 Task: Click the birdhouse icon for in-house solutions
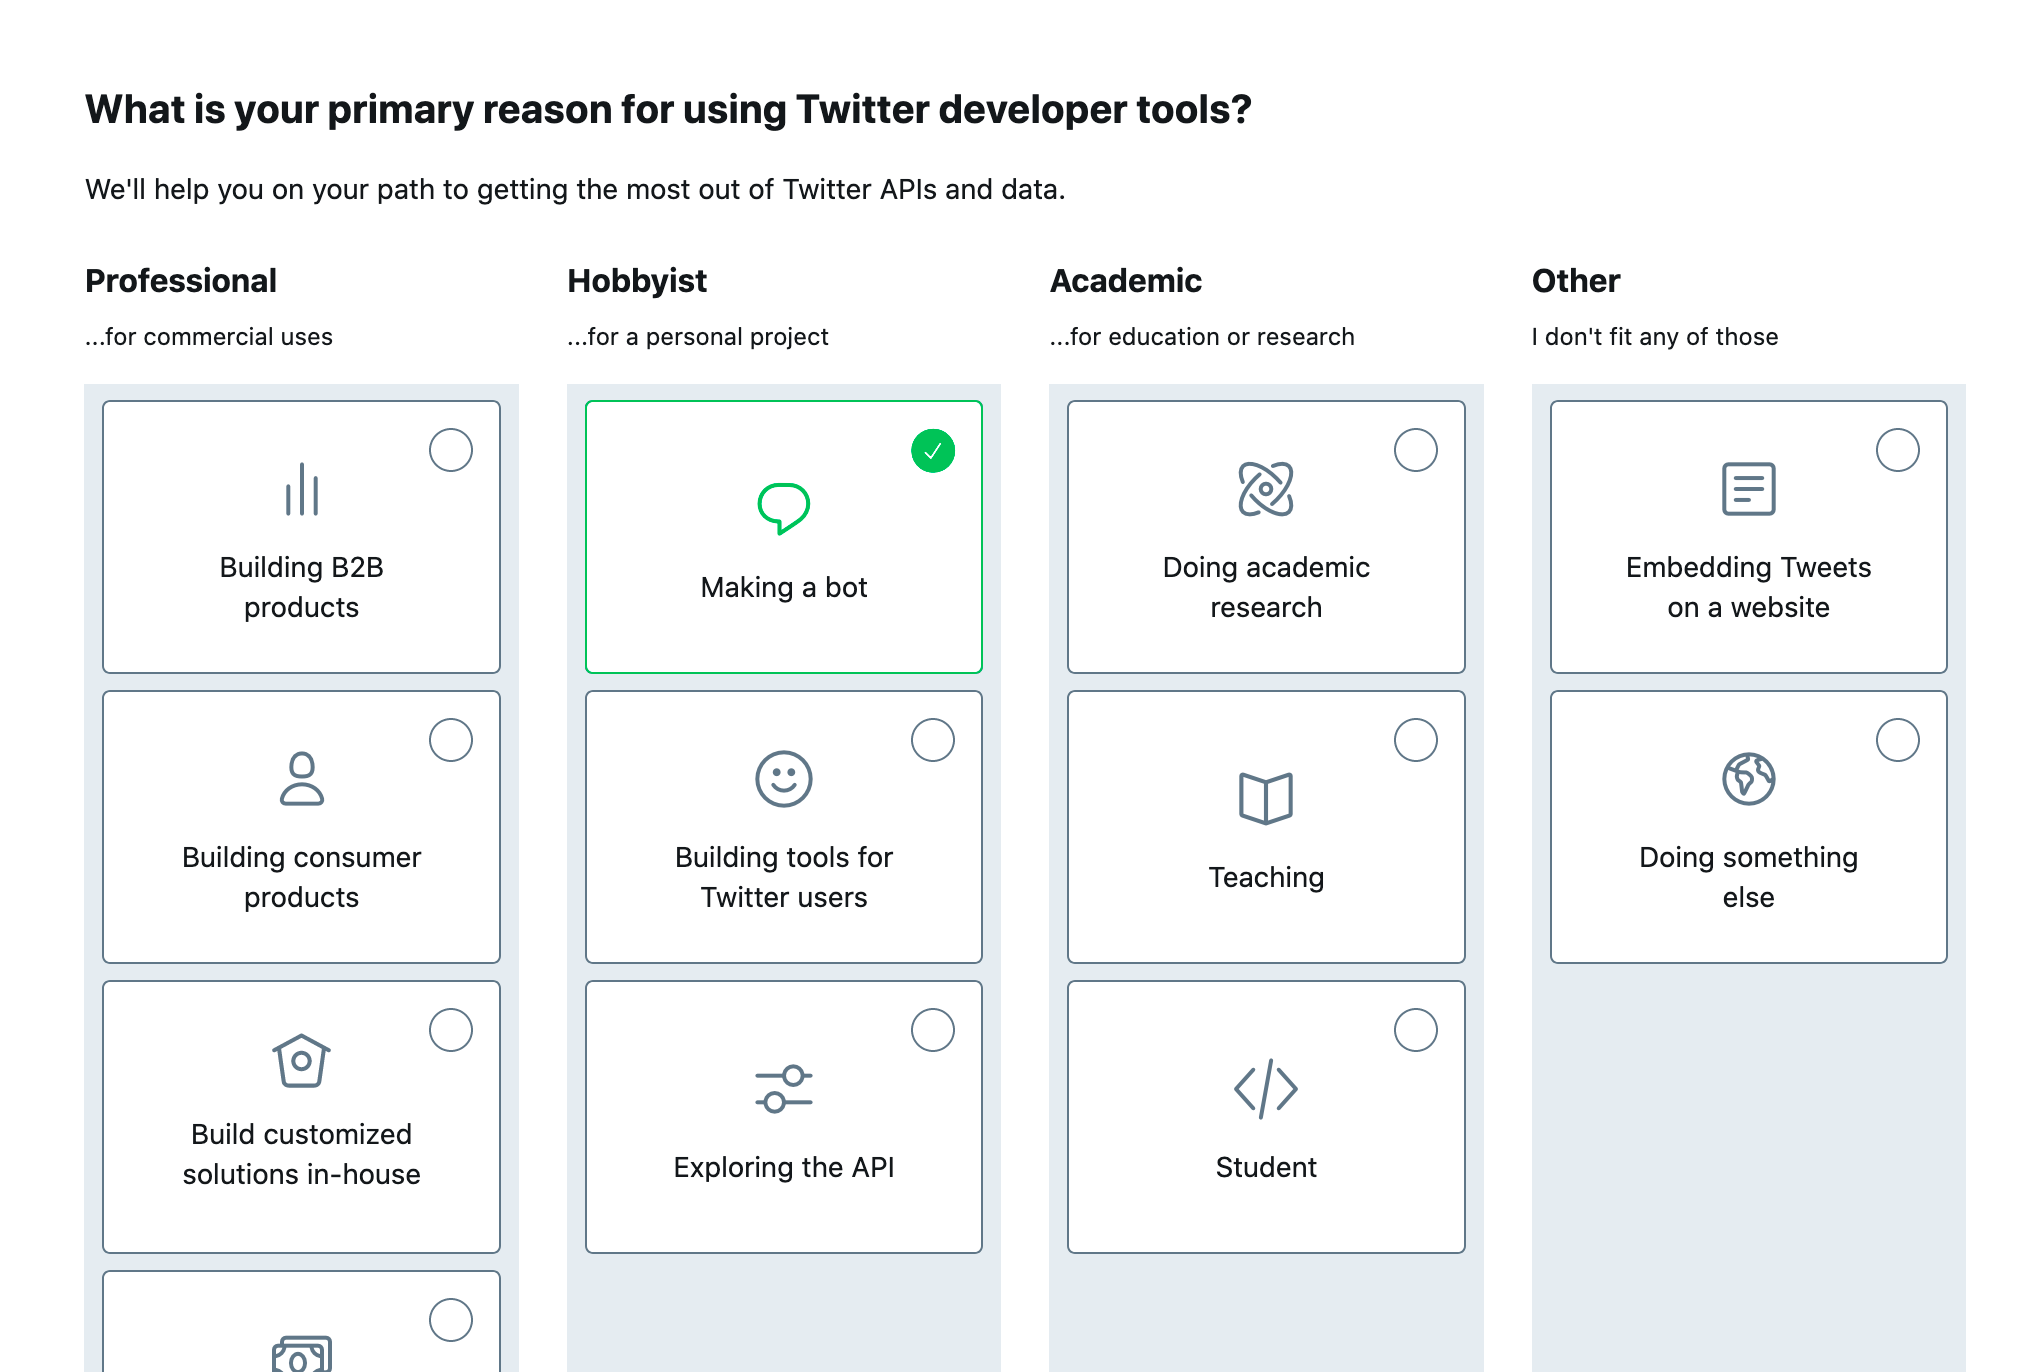(x=301, y=1061)
